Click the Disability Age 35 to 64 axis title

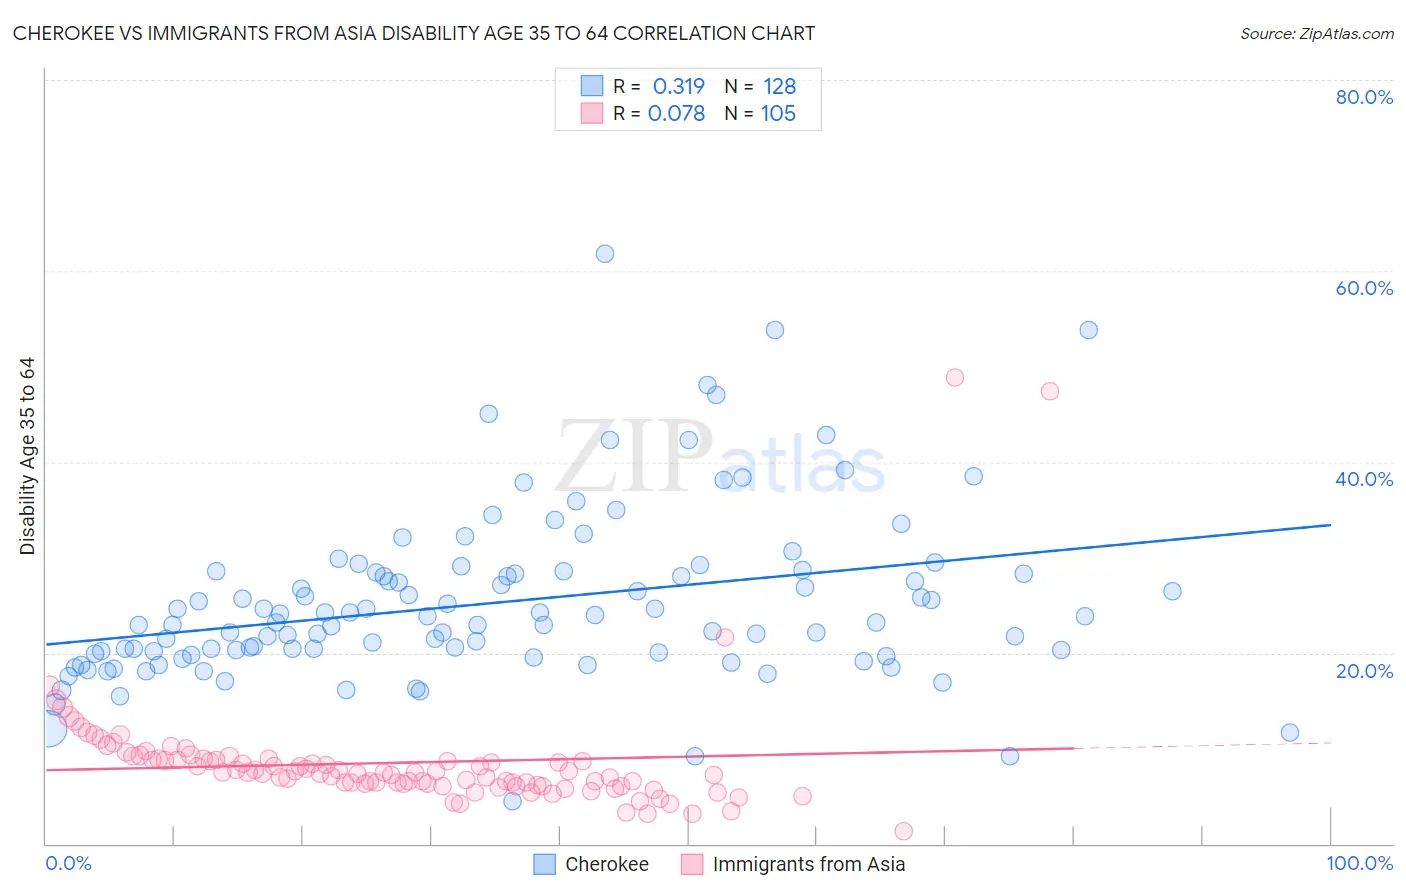(27, 456)
